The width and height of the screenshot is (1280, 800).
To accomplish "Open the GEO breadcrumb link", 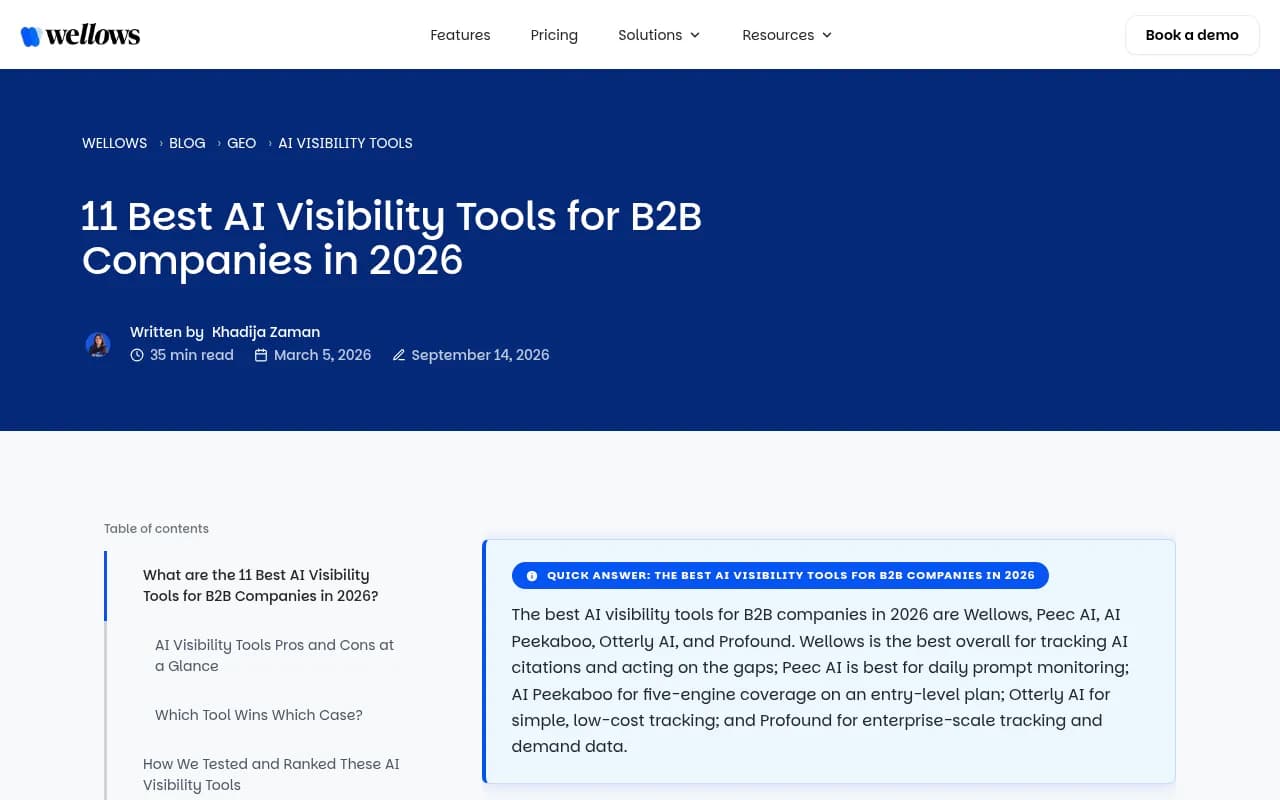I will pos(242,143).
